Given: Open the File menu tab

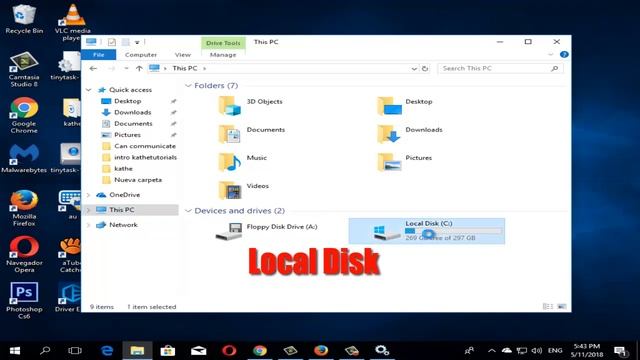Looking at the screenshot, I should pos(99,55).
